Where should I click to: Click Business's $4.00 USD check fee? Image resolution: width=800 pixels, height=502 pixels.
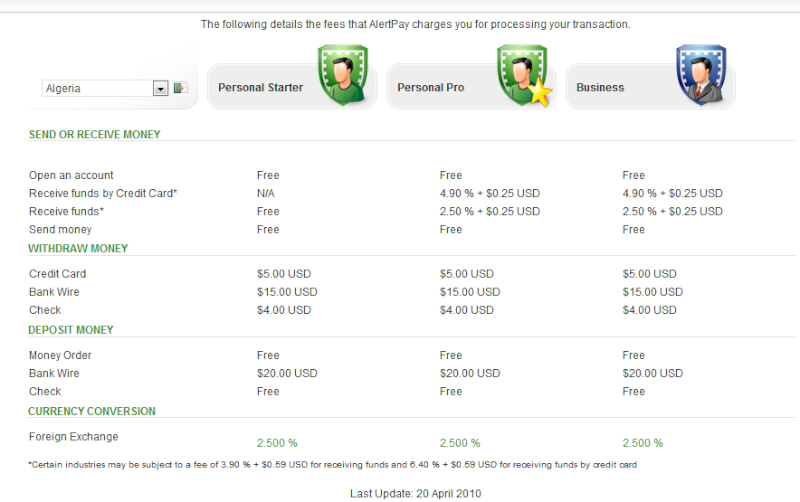coord(649,310)
